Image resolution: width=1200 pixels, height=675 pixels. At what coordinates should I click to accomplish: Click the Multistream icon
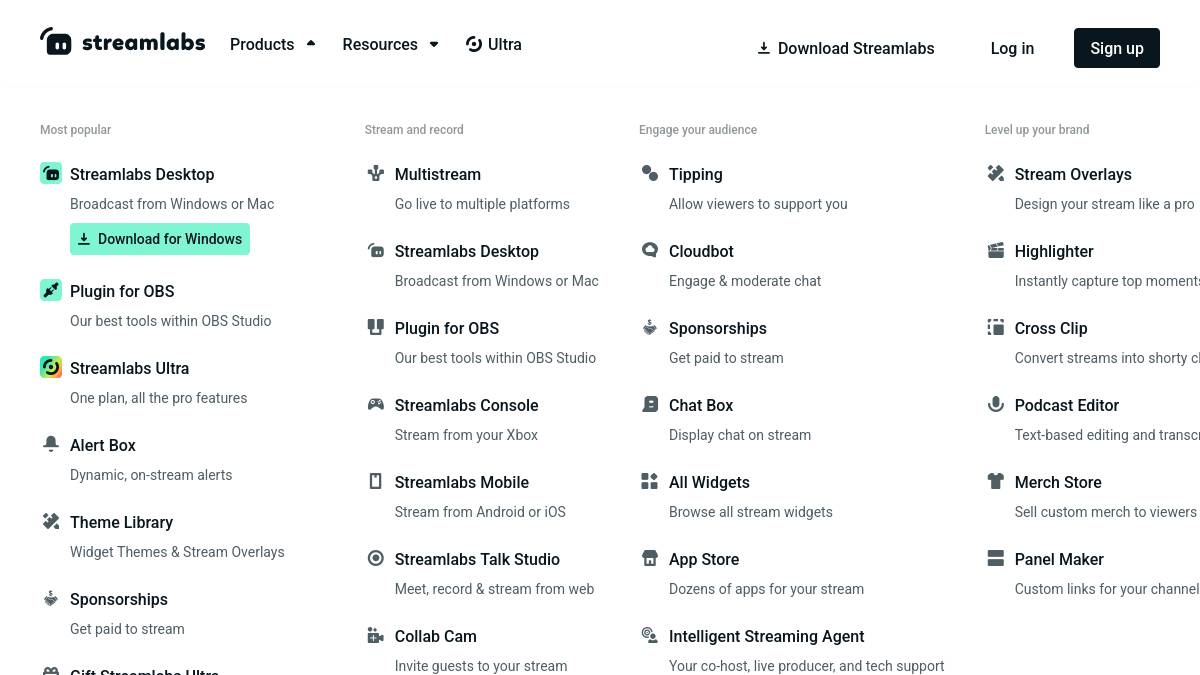tap(376, 173)
